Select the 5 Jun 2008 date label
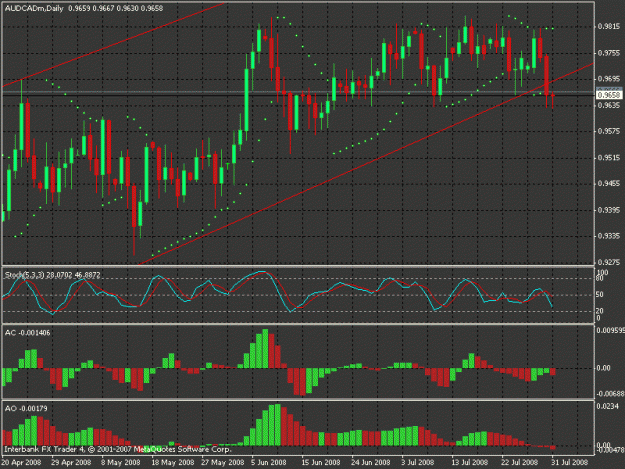Viewport: 625px width, 469px height. pos(269,462)
